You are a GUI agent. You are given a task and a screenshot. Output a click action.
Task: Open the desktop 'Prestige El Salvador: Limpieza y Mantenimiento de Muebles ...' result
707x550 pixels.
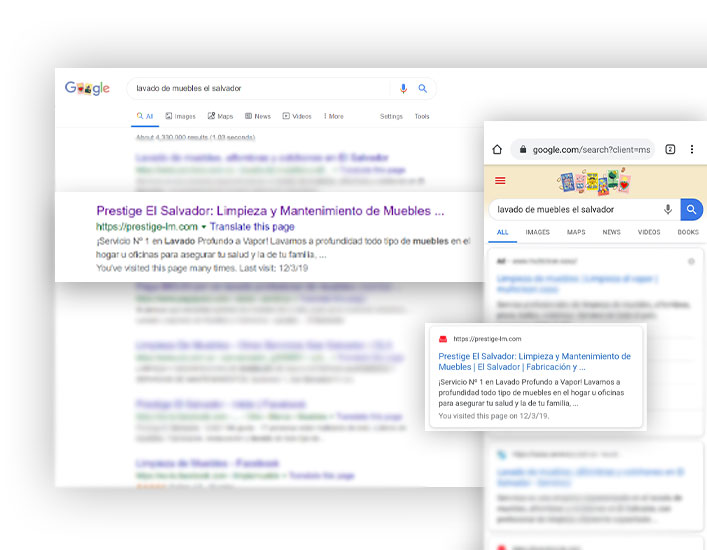click(270, 211)
